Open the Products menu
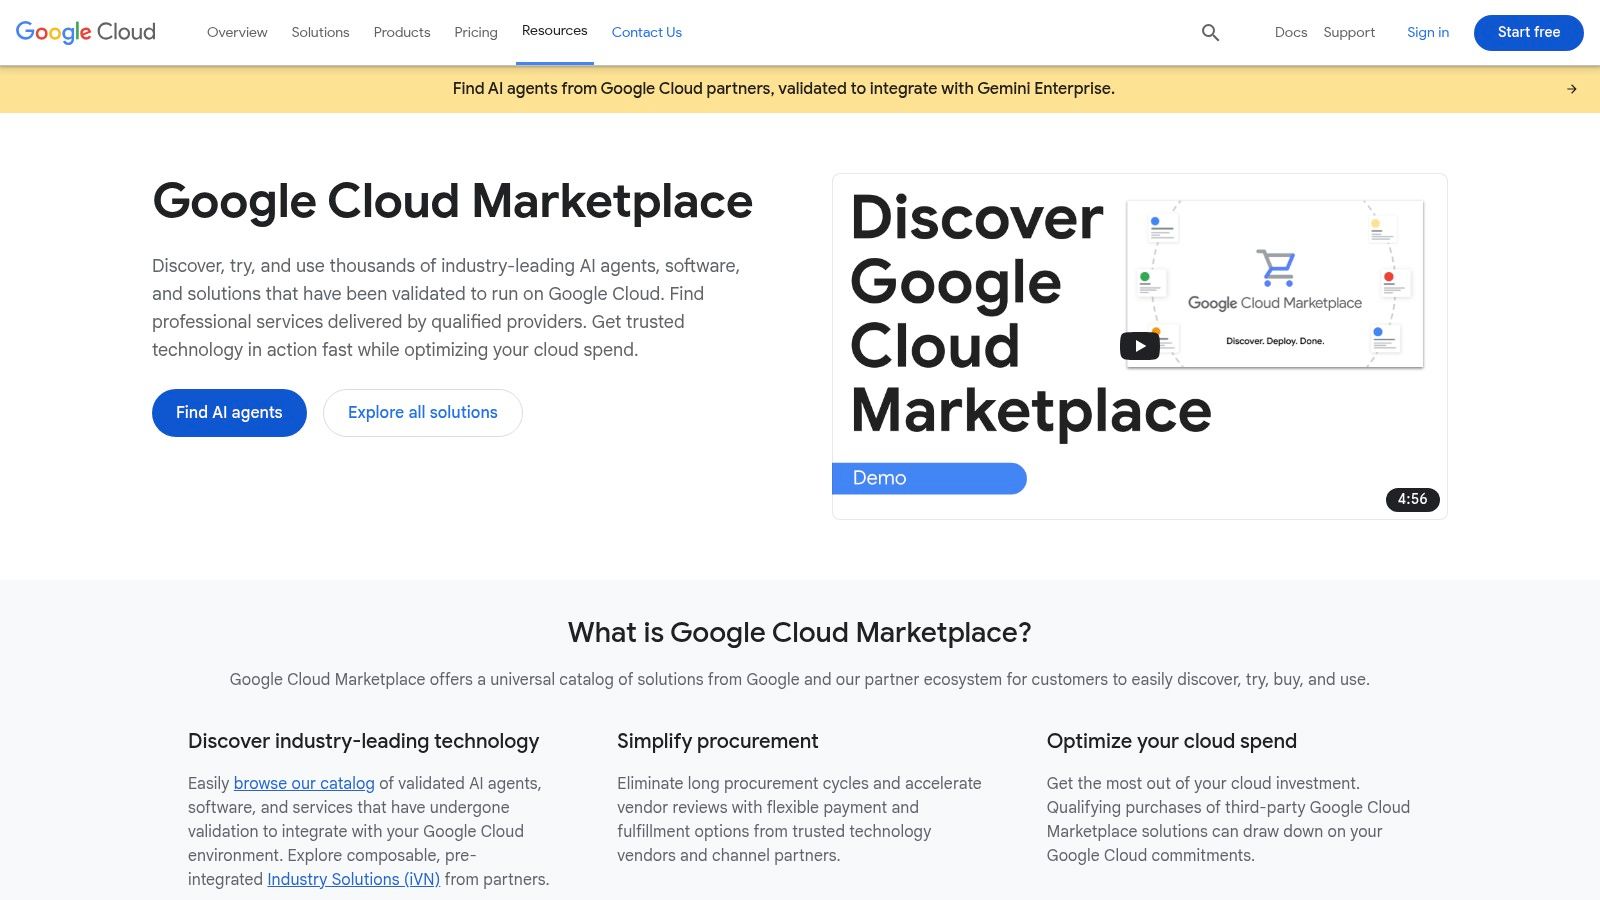The image size is (1600, 900). pyautogui.click(x=402, y=32)
